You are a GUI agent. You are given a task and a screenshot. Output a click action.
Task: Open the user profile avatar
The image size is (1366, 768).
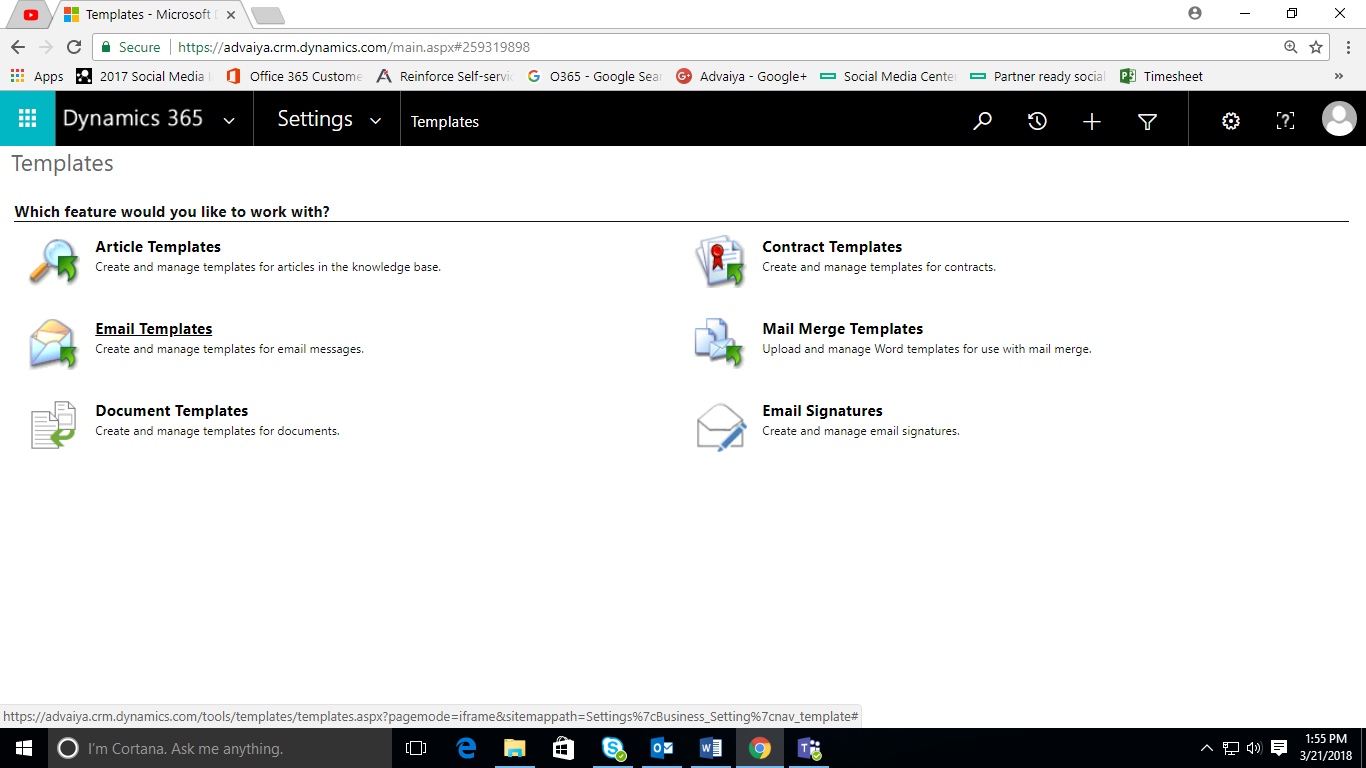click(1339, 119)
